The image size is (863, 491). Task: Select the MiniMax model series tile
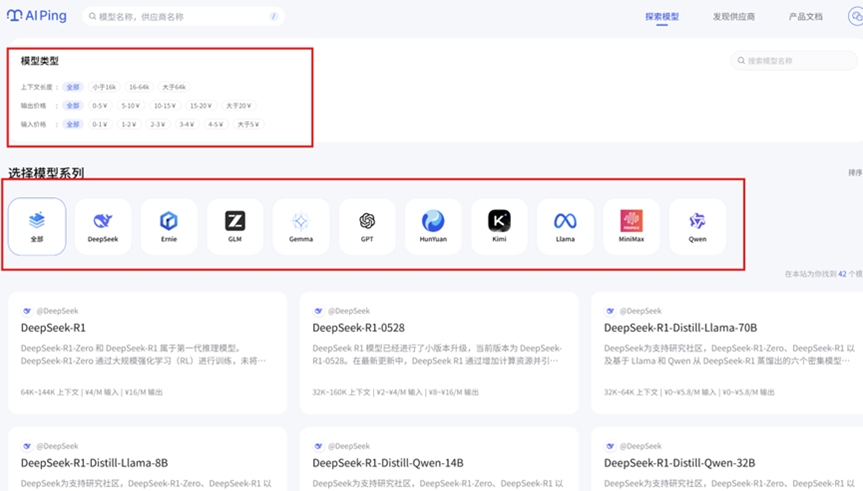point(631,226)
